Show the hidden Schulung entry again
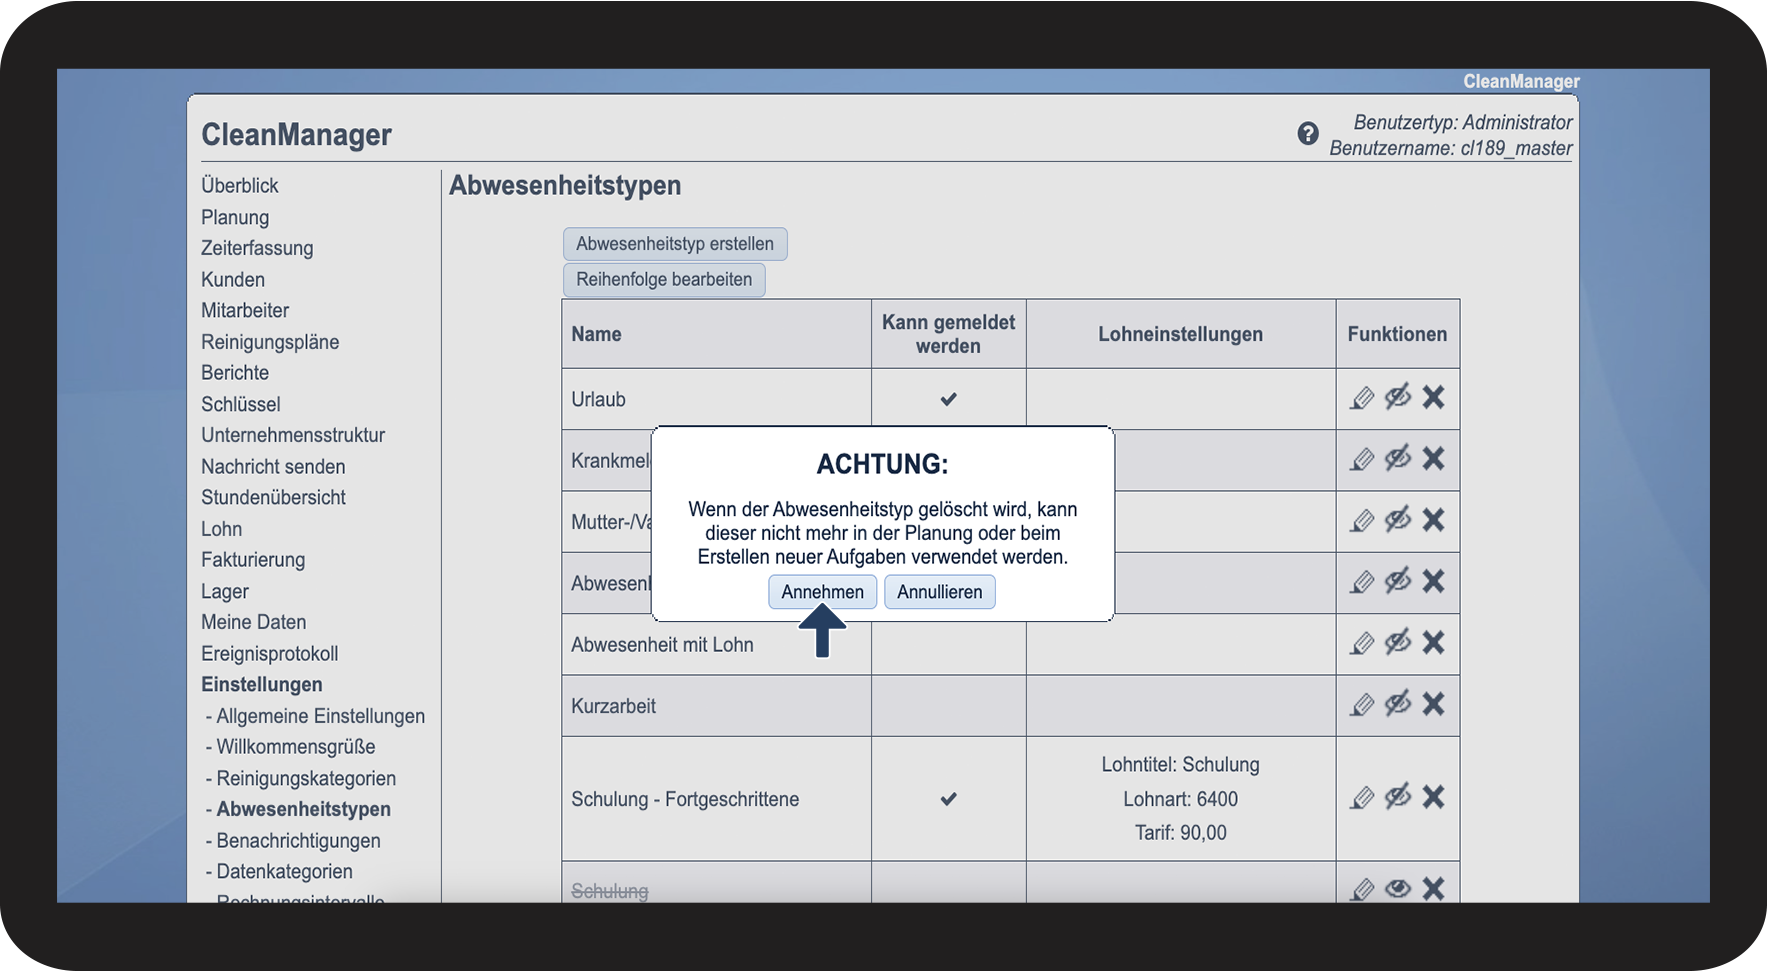 pos(1398,888)
